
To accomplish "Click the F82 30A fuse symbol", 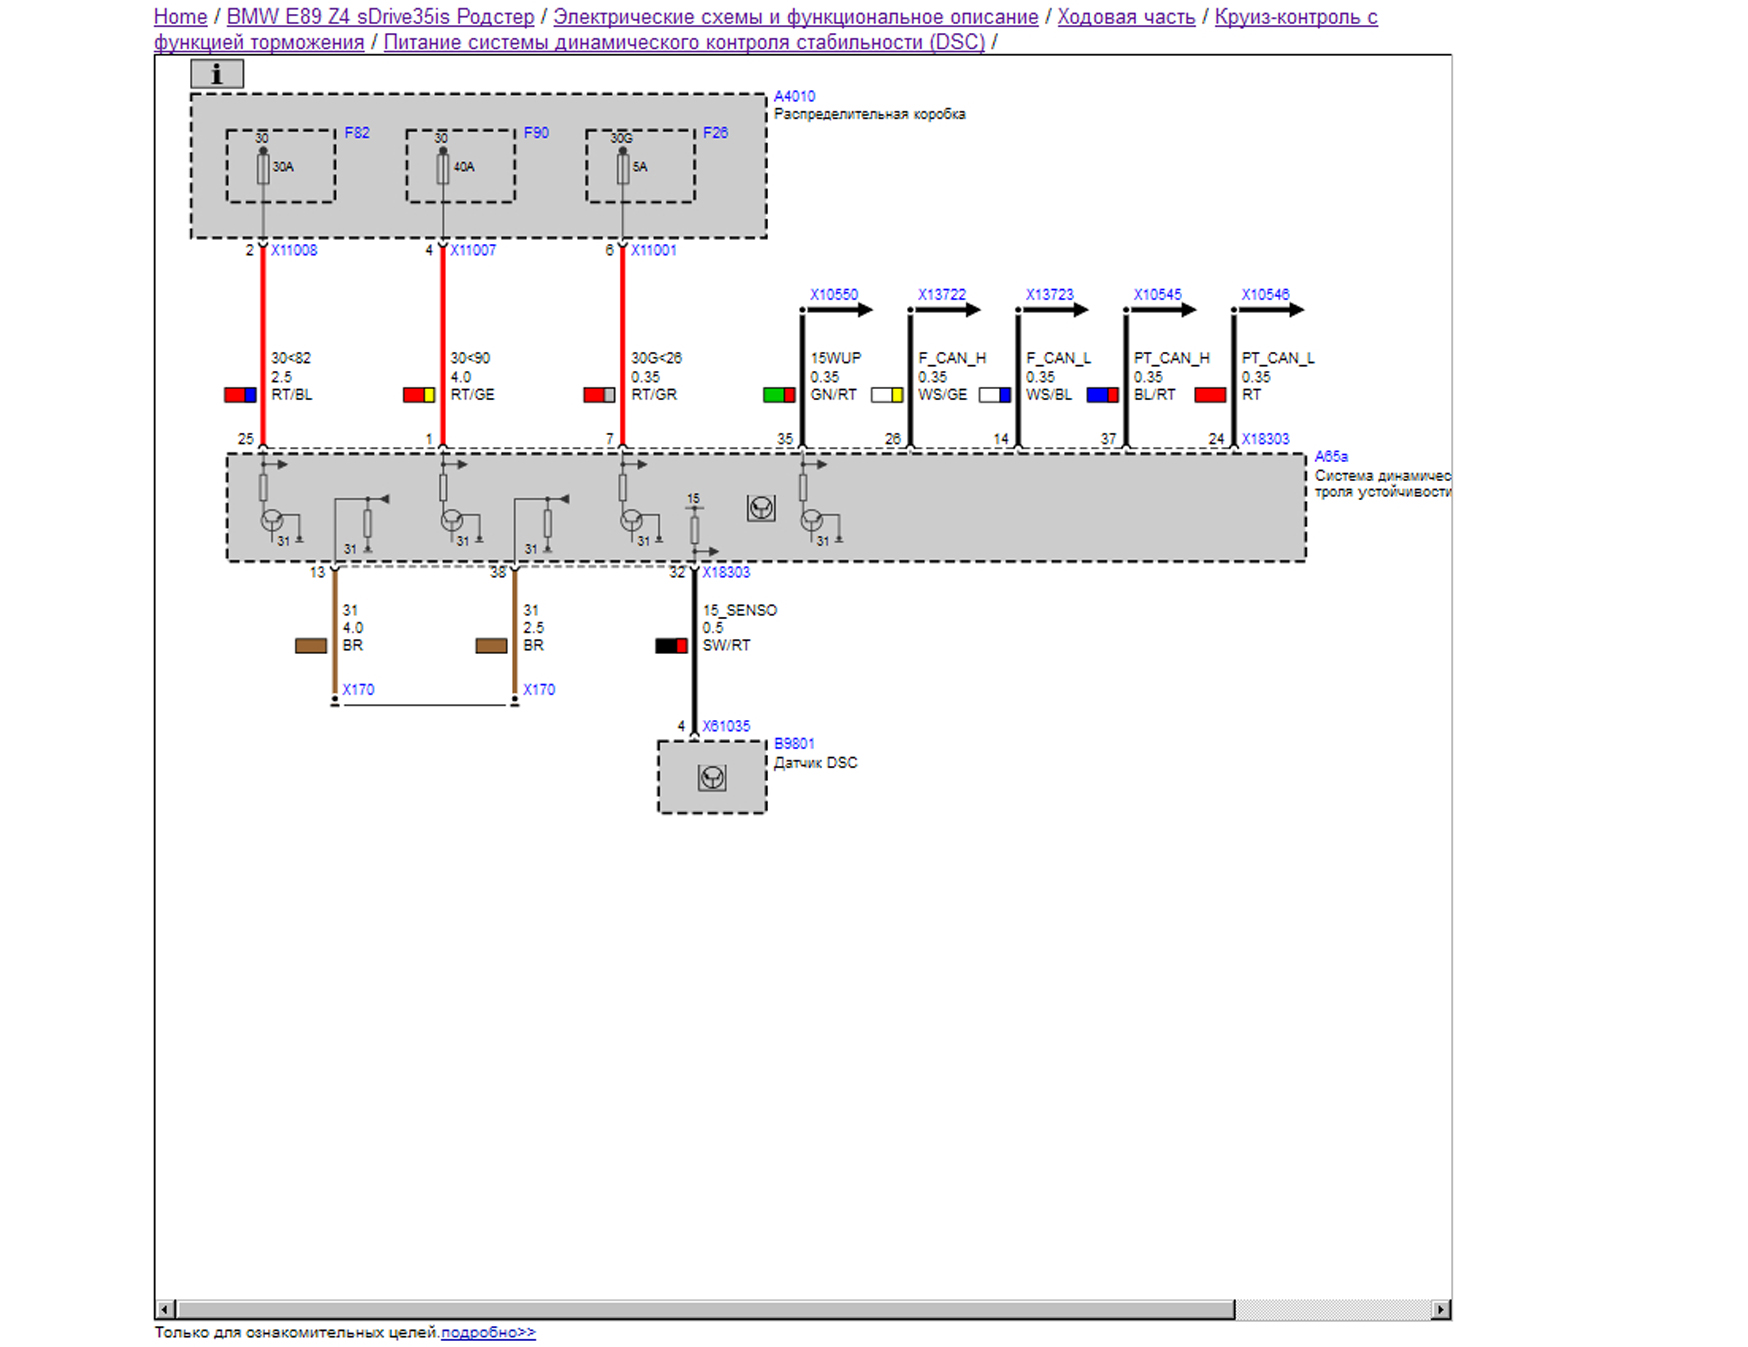I will [263, 168].
